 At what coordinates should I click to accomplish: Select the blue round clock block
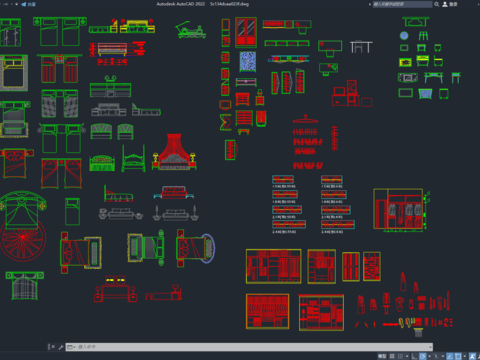pyautogui.click(x=404, y=35)
